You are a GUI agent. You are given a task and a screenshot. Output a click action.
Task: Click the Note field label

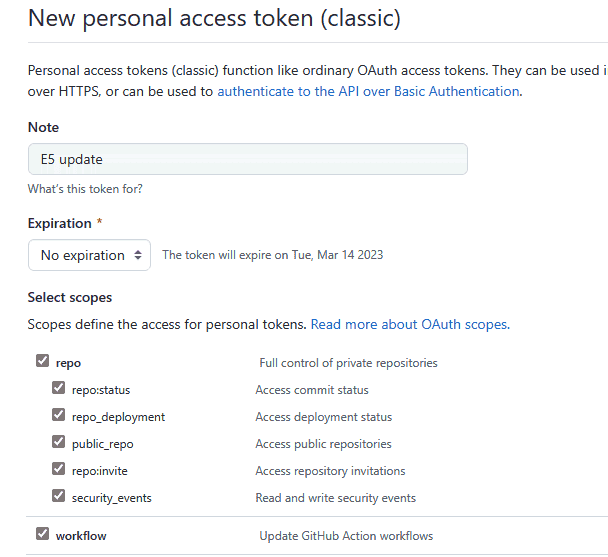pos(43,127)
